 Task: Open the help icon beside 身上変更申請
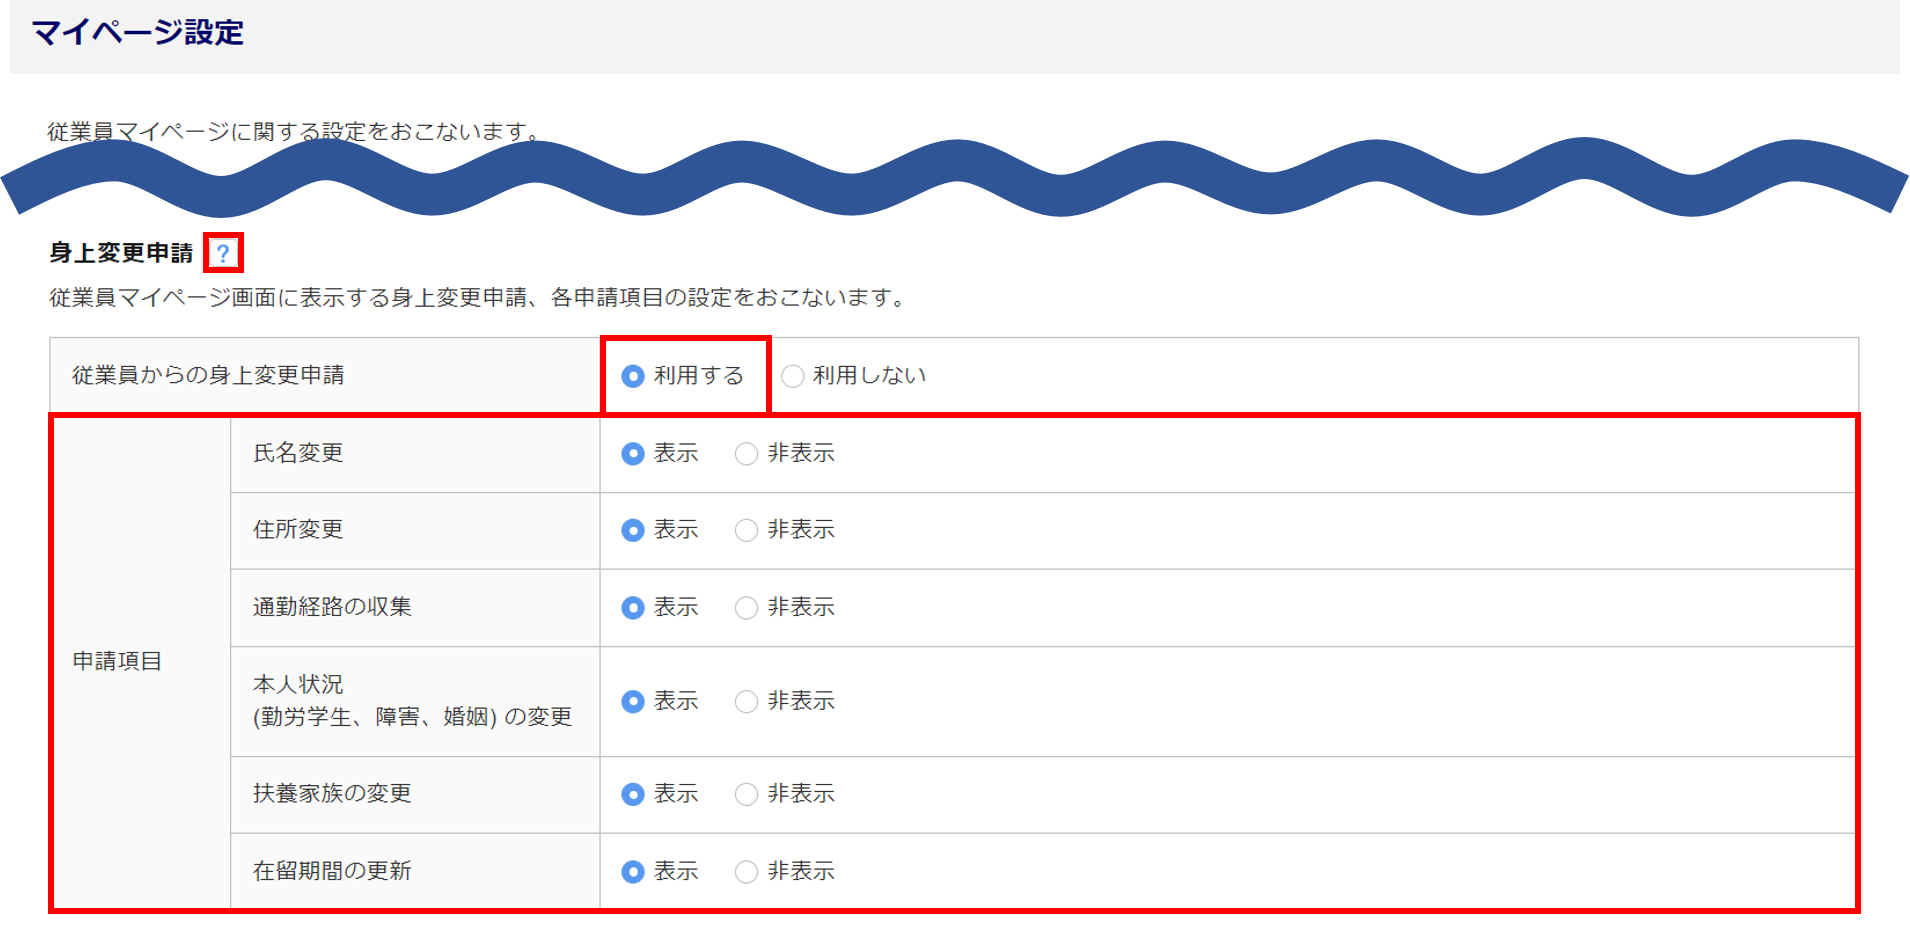coord(223,253)
